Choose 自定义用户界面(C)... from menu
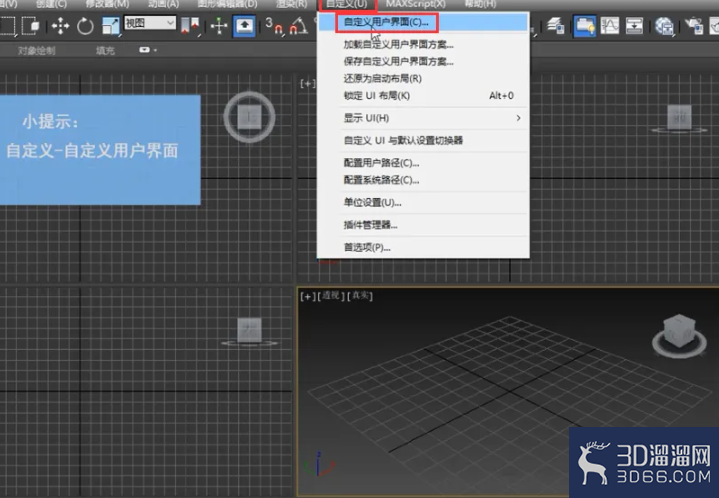Viewport: 719px width, 498px height. tap(423, 22)
